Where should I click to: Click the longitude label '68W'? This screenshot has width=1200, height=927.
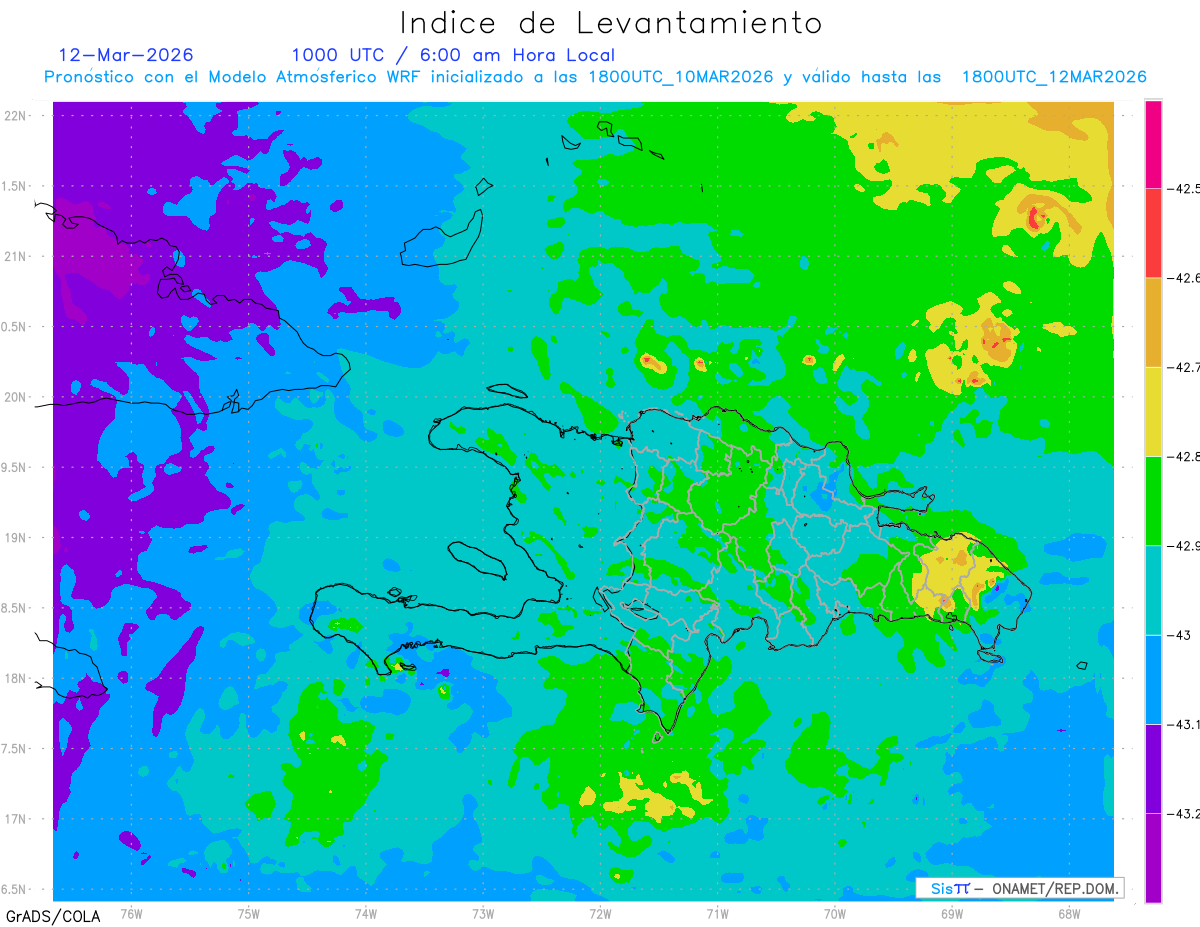1069,912
